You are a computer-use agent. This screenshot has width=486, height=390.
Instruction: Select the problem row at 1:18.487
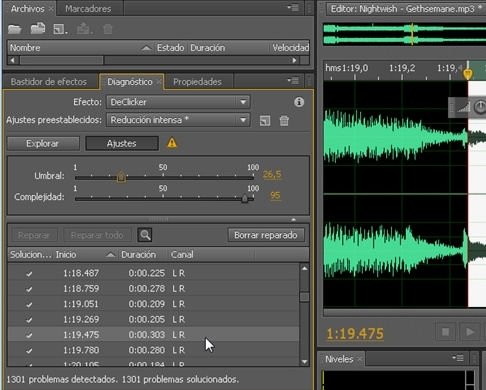click(153, 273)
